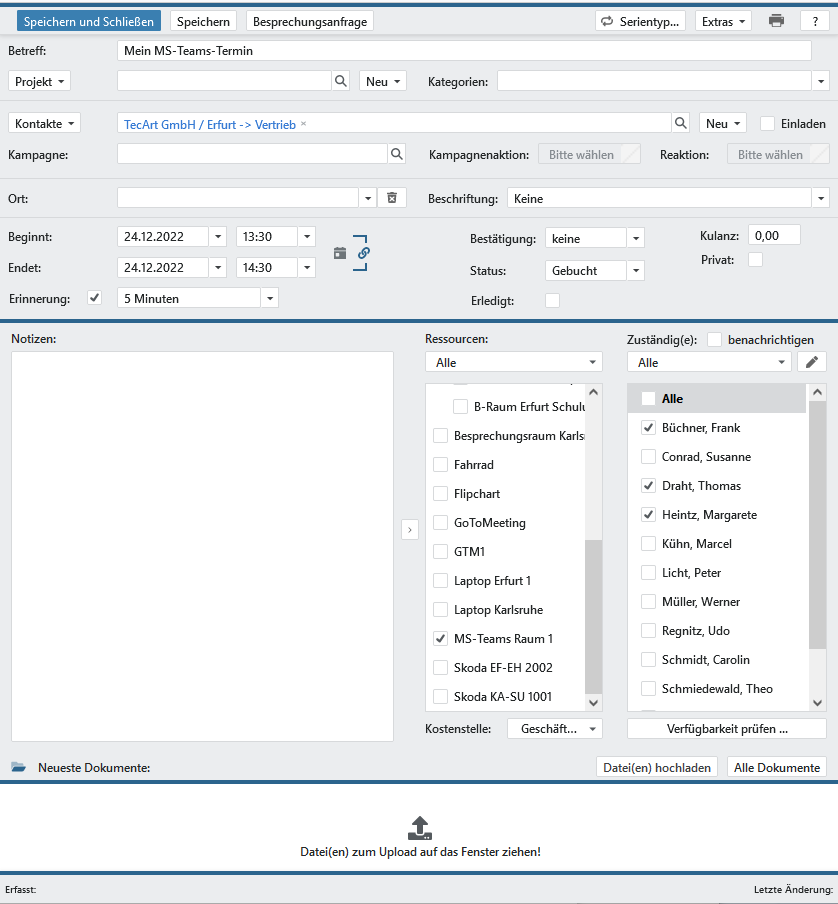Delete the location with the trash icon
Image resolution: width=838 pixels, height=904 pixels.
click(x=392, y=198)
